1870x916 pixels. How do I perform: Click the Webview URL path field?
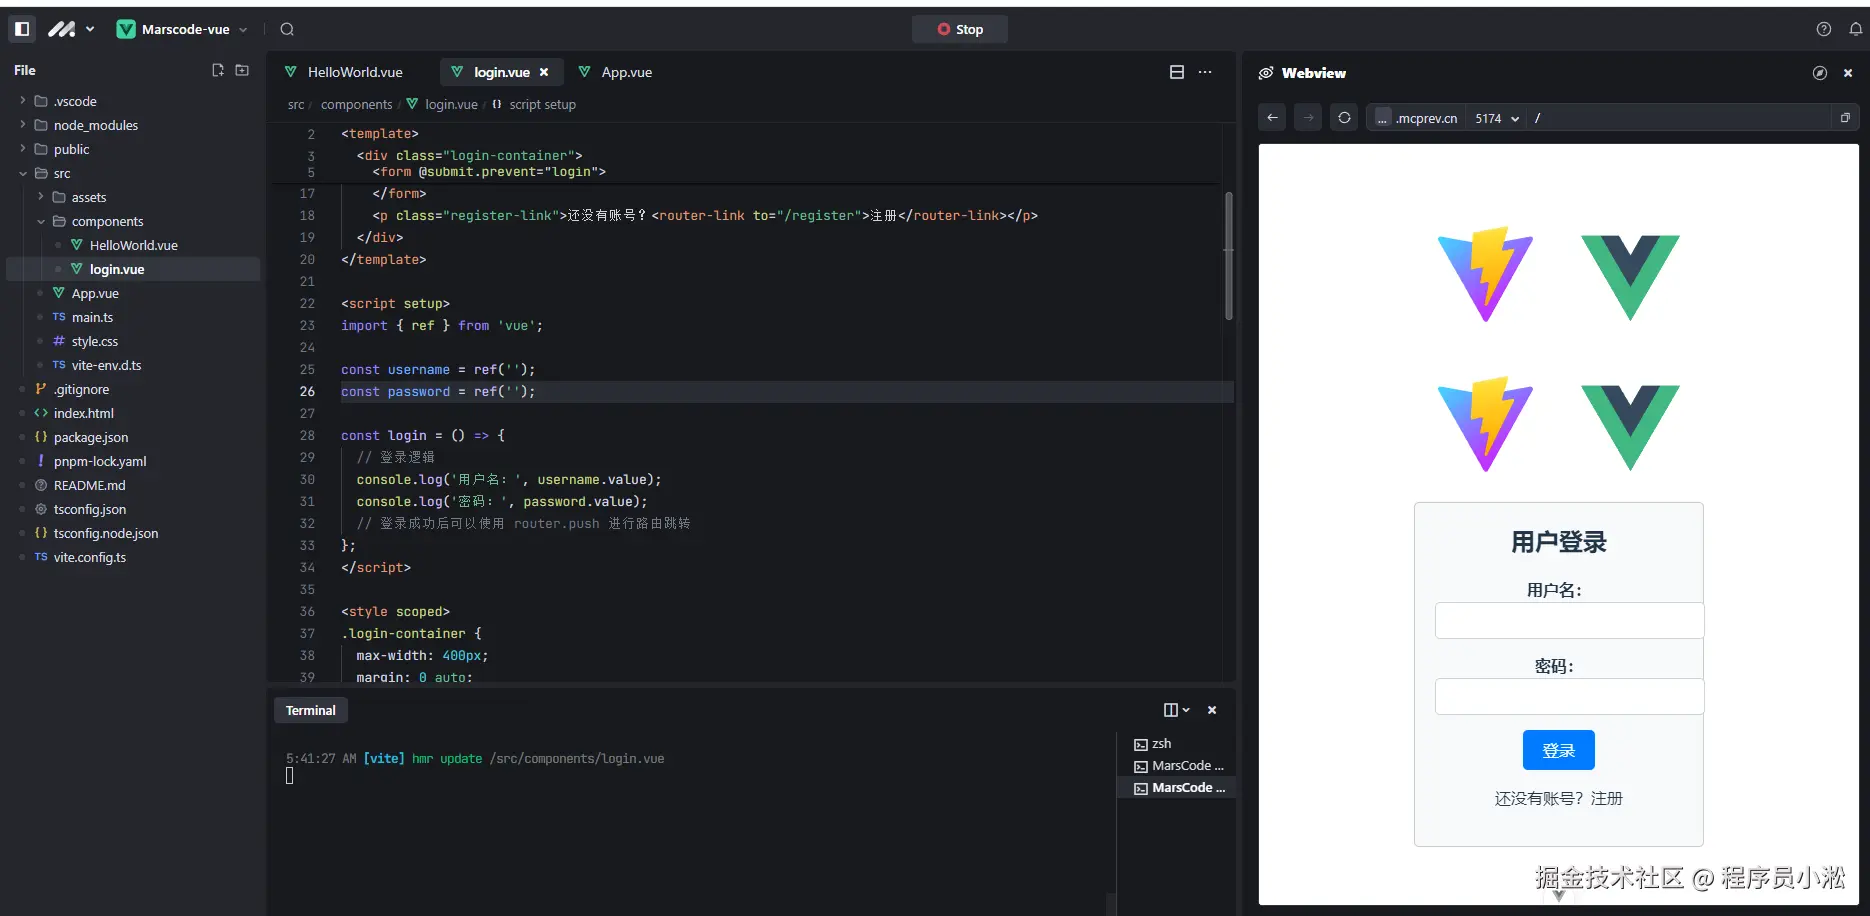click(1680, 118)
